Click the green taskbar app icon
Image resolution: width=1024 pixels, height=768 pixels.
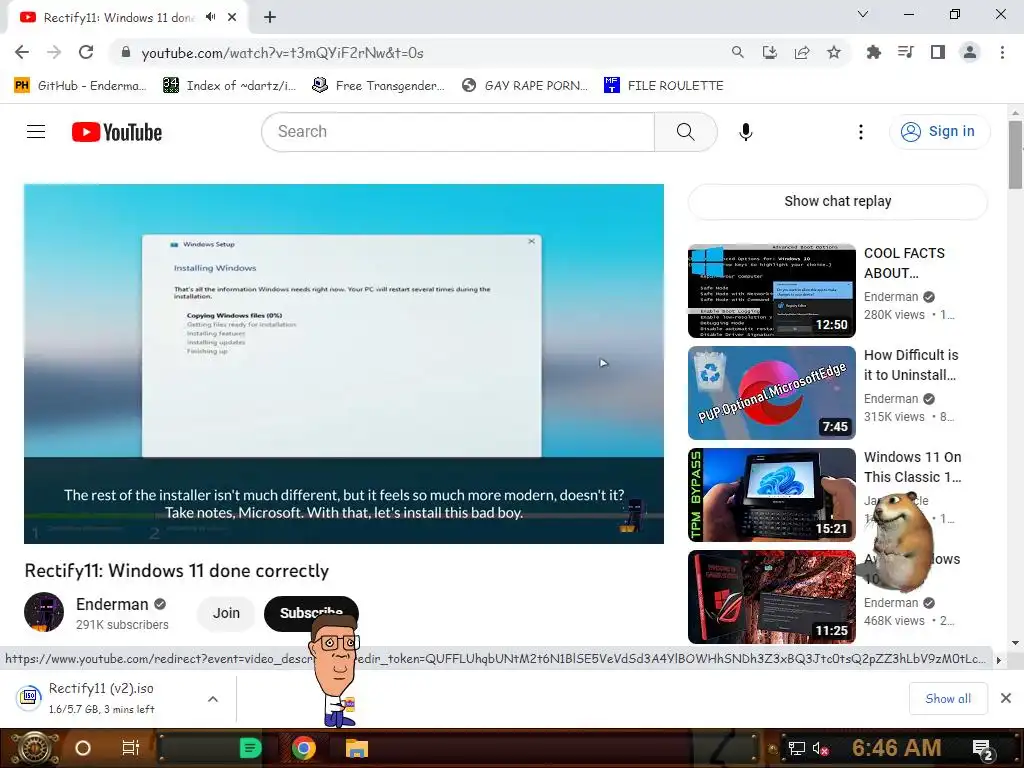[x=250, y=748]
